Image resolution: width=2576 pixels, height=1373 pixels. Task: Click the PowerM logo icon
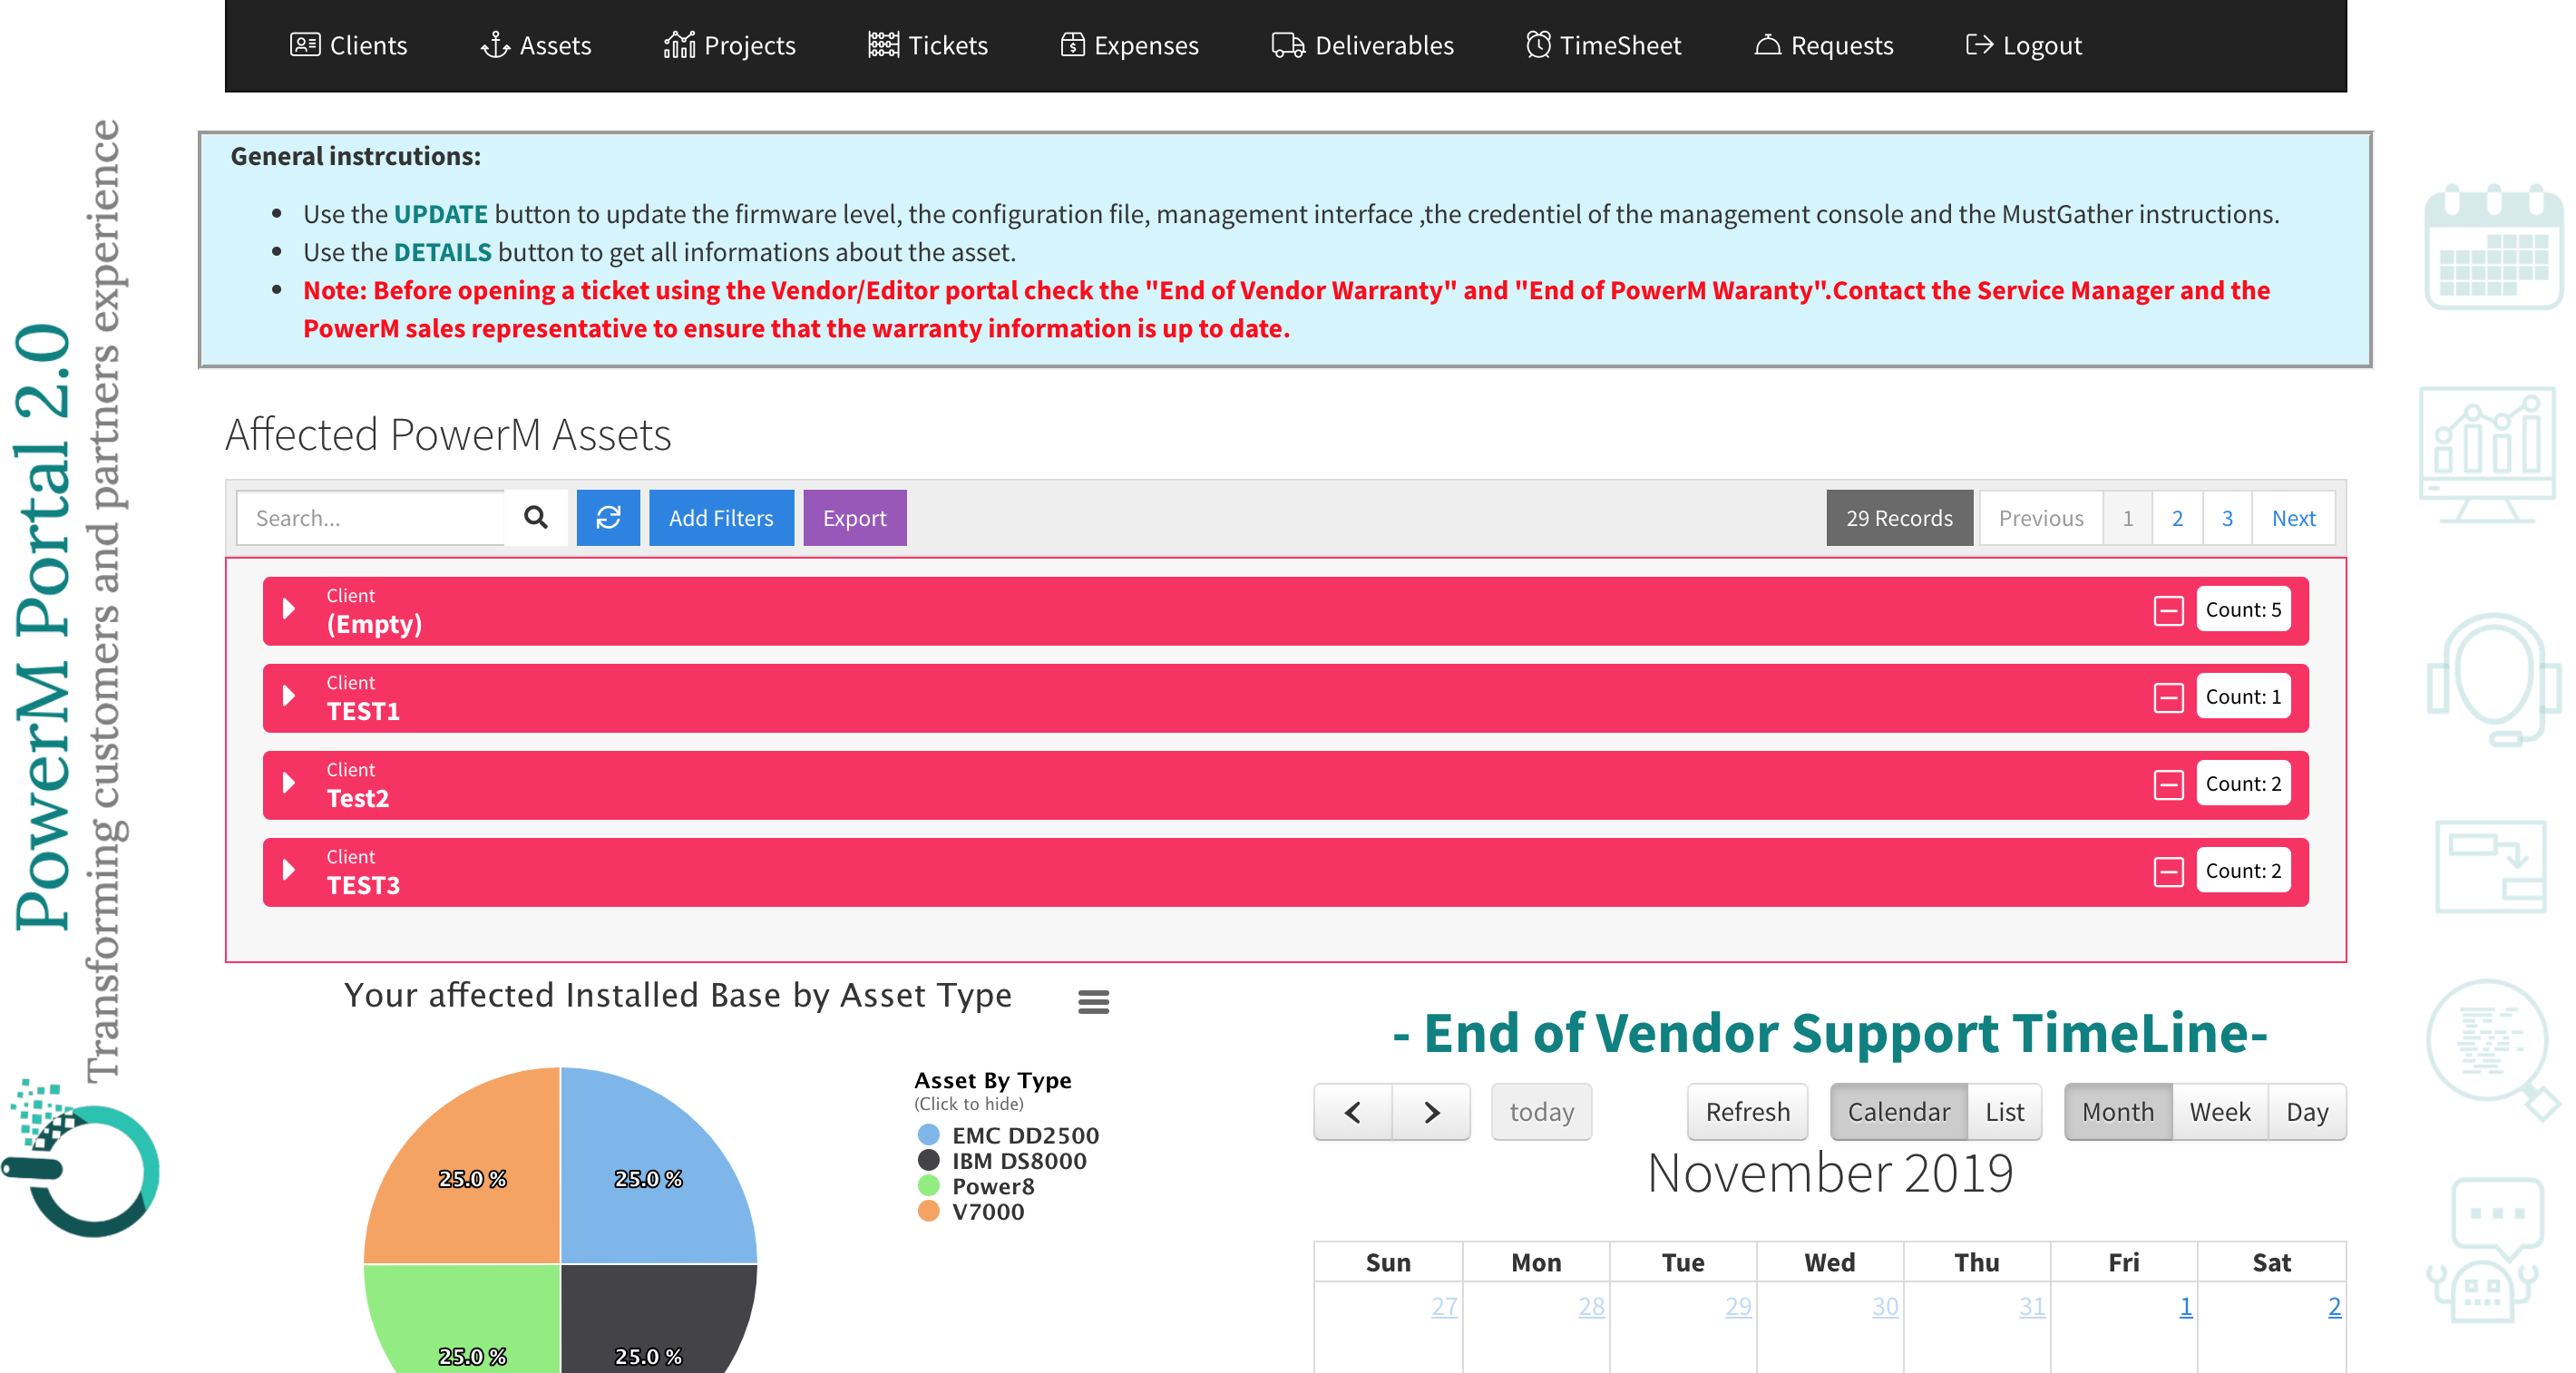pyautogui.click(x=82, y=1160)
